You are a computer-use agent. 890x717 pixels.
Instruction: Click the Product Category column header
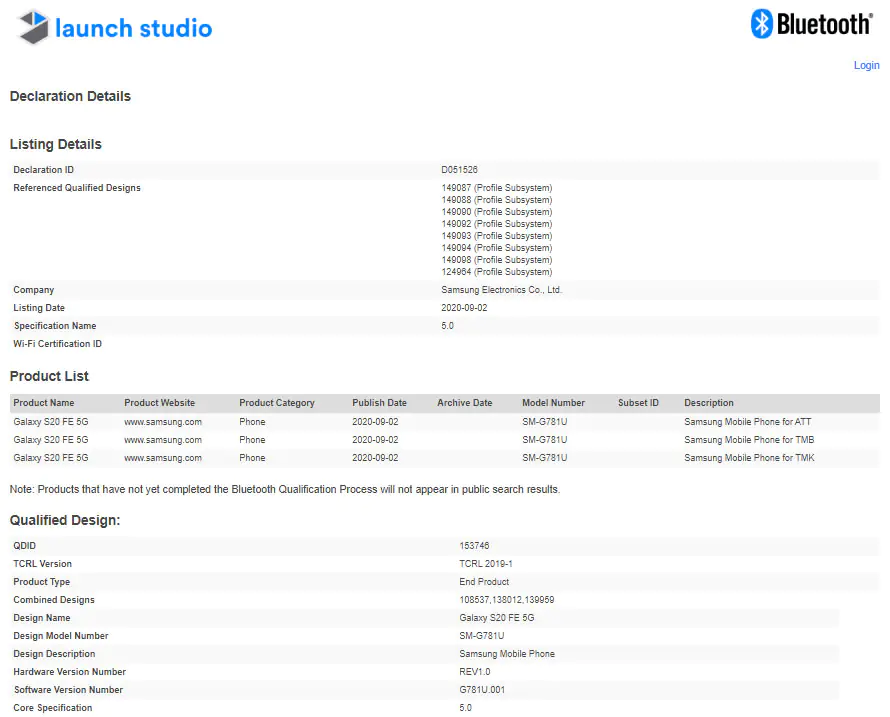[276, 402]
